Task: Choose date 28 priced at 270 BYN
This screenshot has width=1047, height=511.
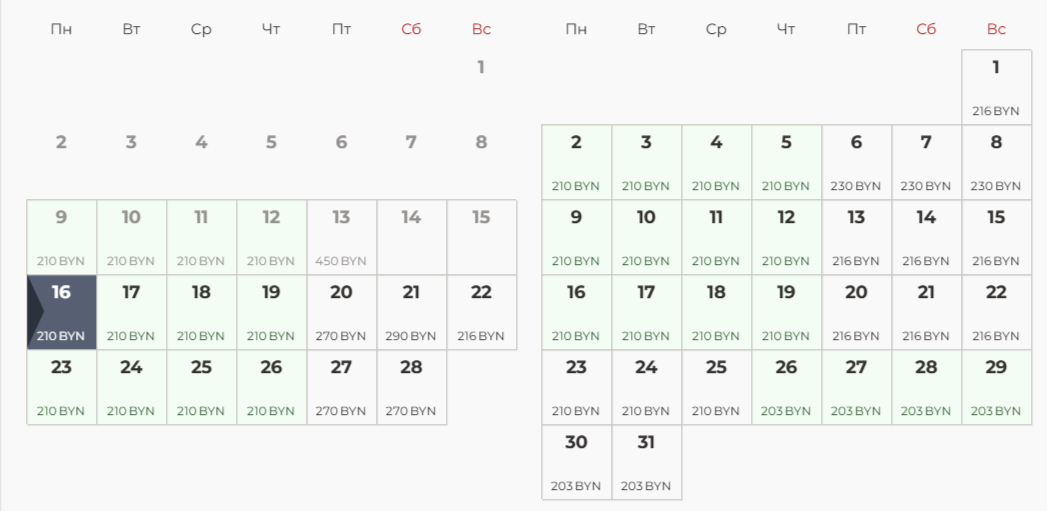Action: pos(412,387)
